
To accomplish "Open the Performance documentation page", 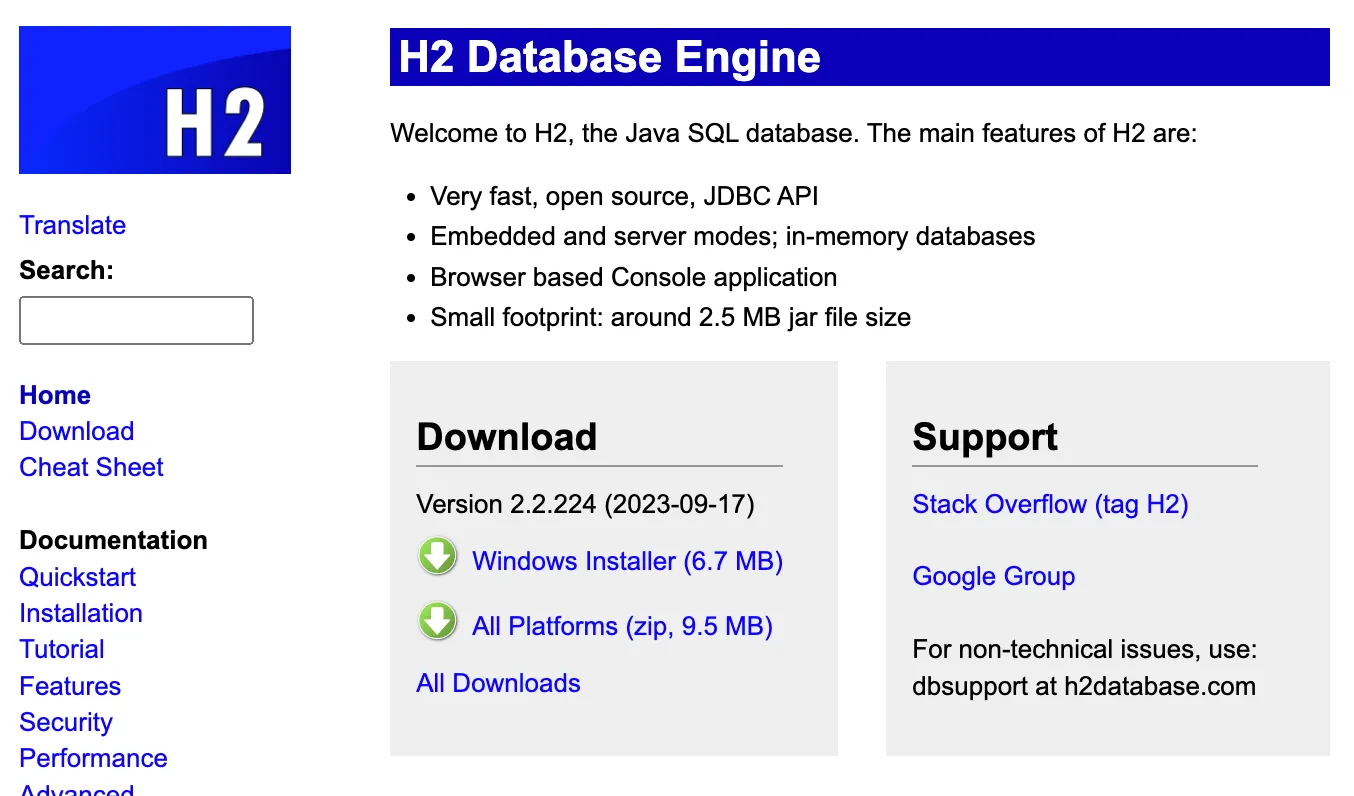I will [x=93, y=758].
